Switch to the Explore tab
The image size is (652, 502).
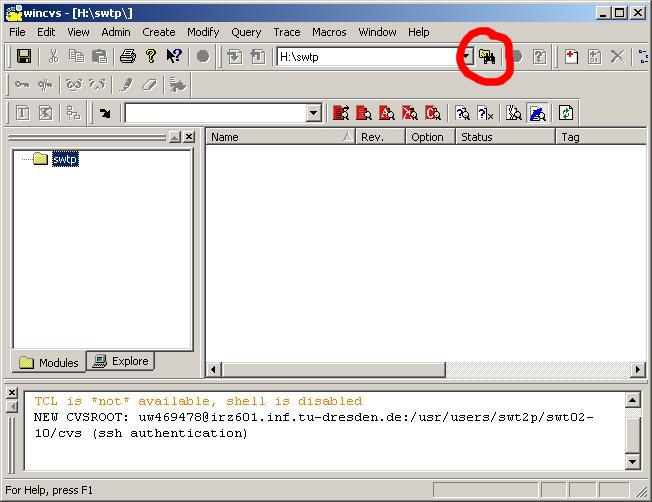121,361
